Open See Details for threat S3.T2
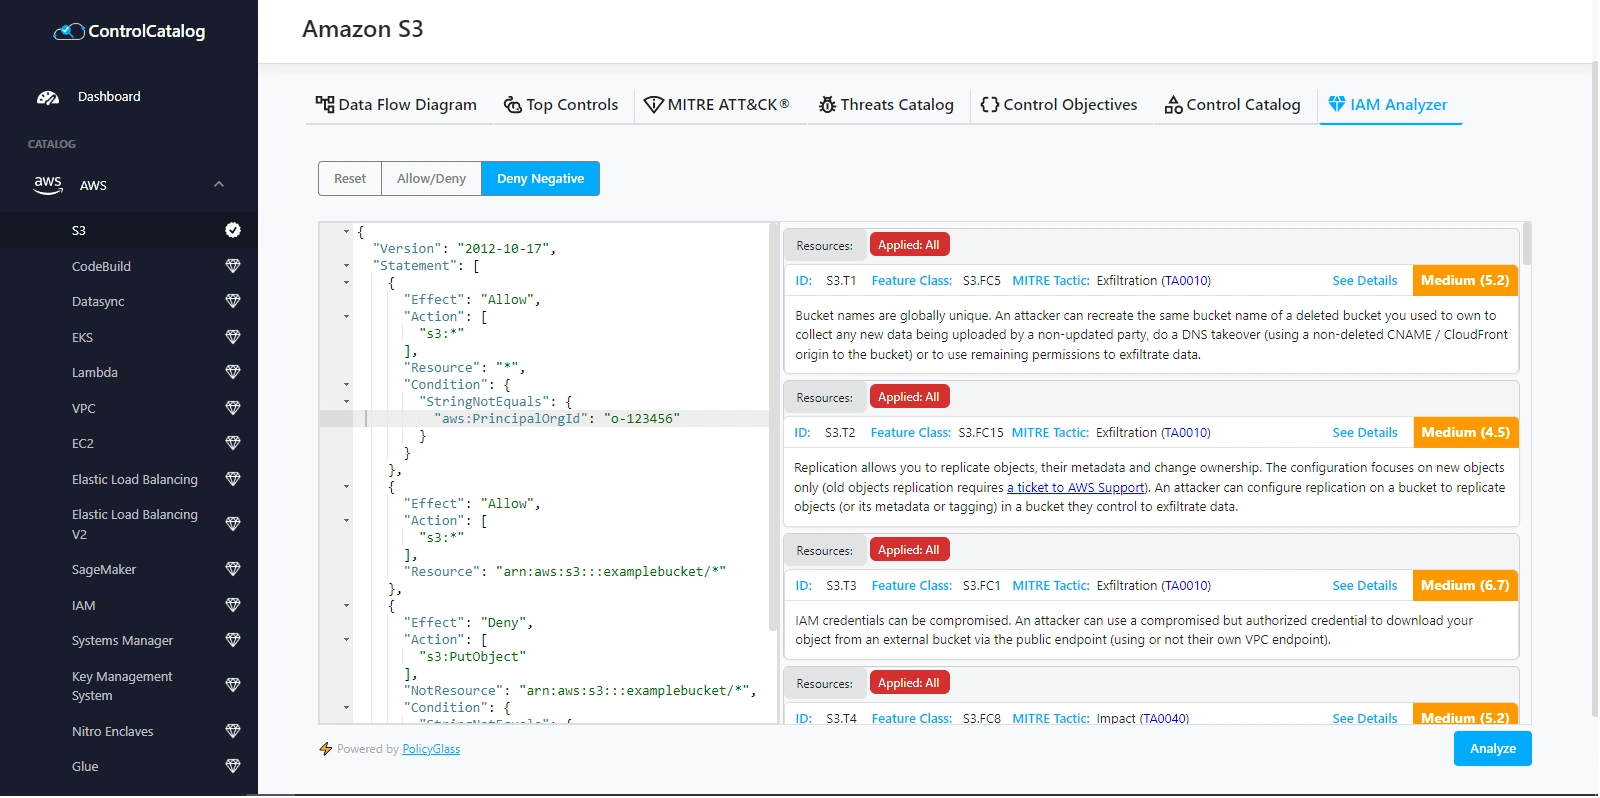Image resolution: width=1600 pixels, height=798 pixels. point(1365,433)
